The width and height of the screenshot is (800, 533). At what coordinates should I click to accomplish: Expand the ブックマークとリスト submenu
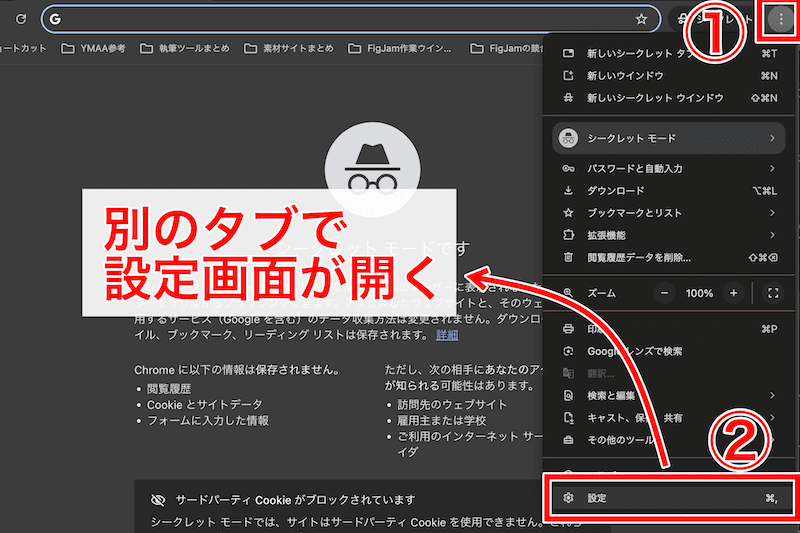[772, 213]
